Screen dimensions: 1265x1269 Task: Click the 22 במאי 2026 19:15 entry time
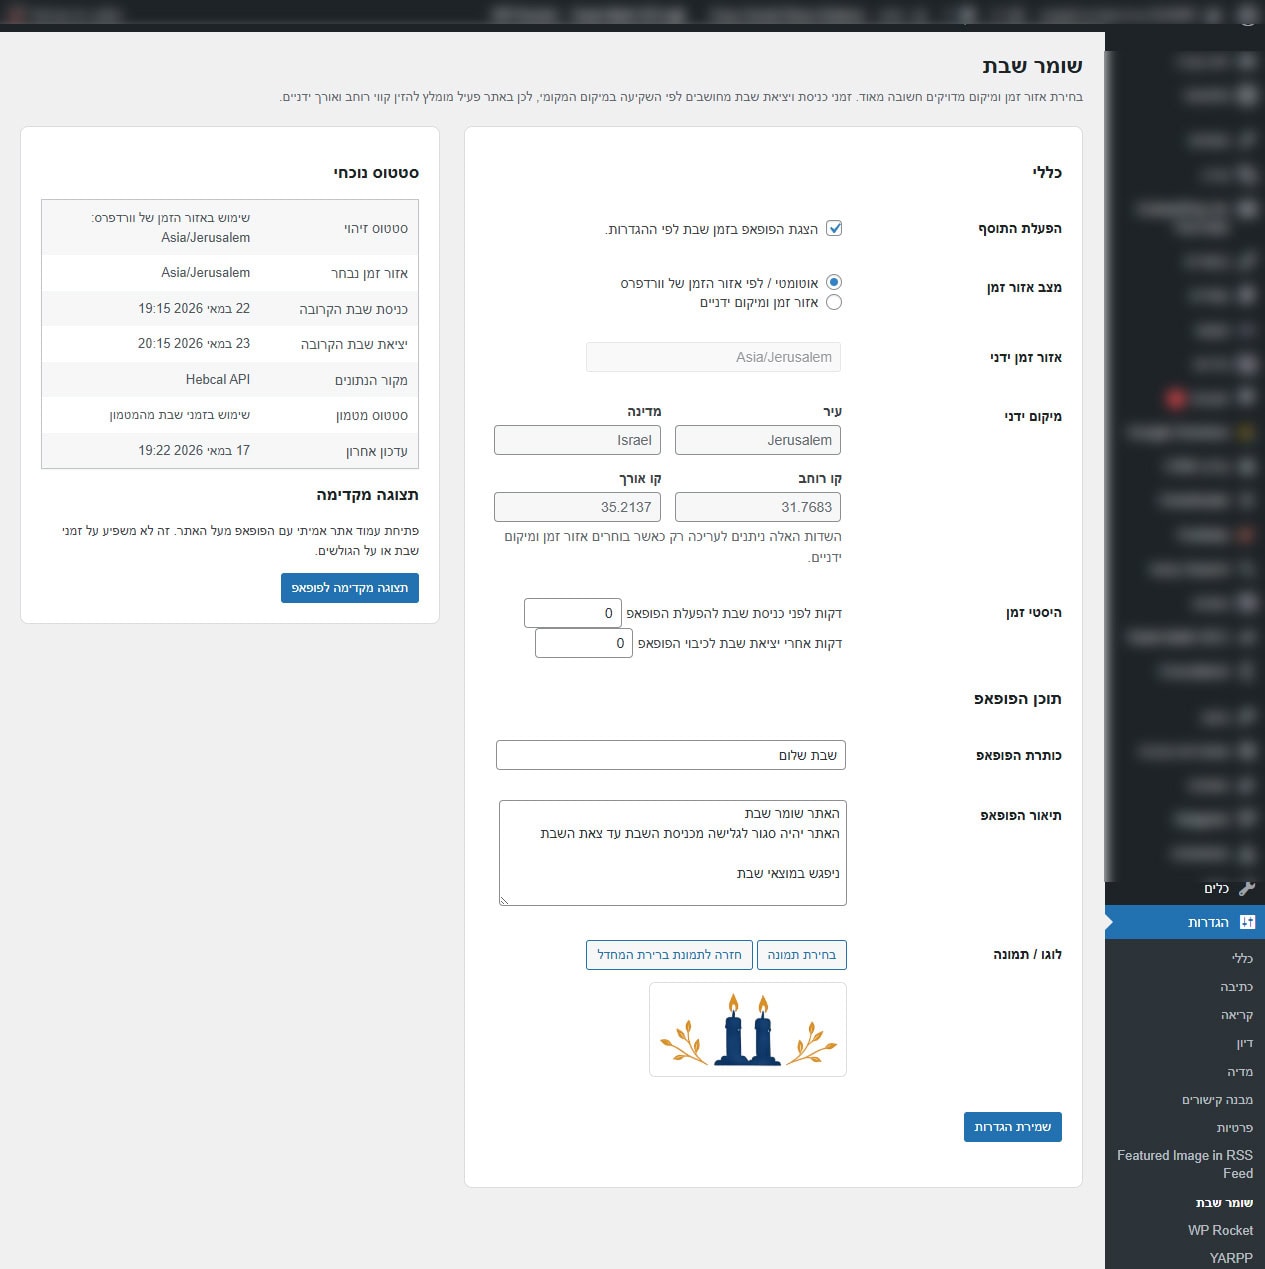tap(194, 308)
